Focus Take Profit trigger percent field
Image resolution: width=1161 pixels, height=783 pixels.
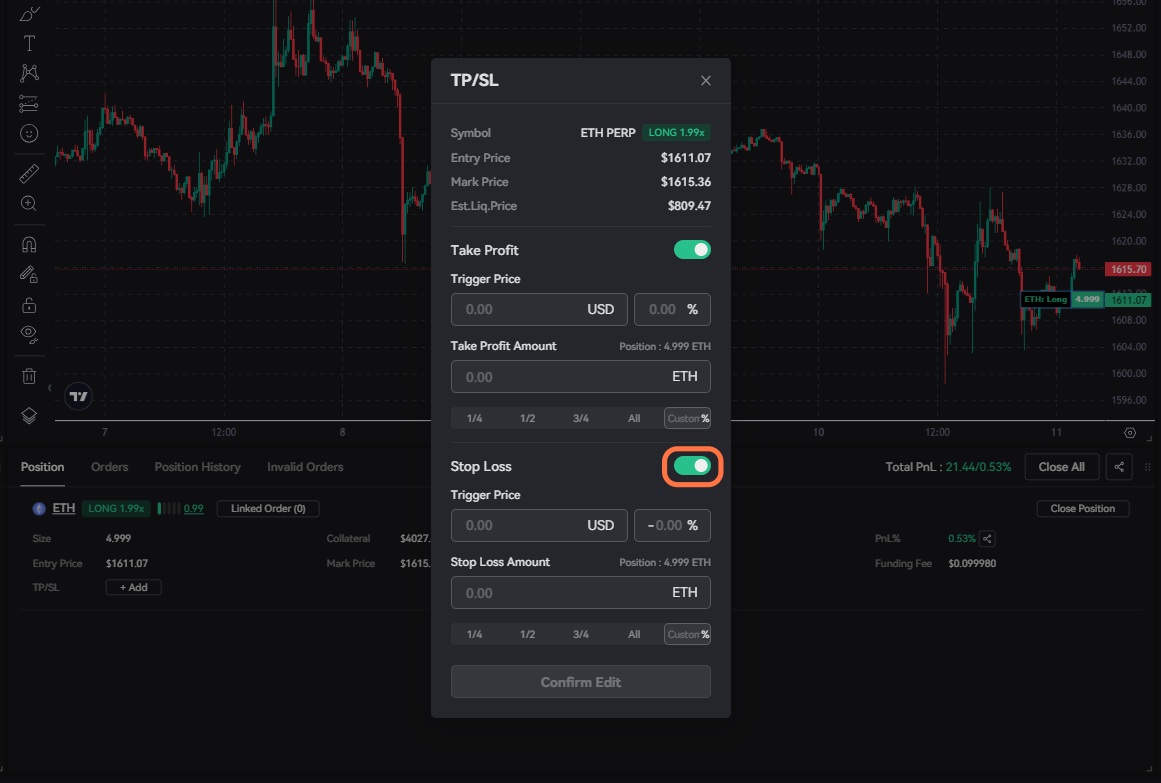672,309
